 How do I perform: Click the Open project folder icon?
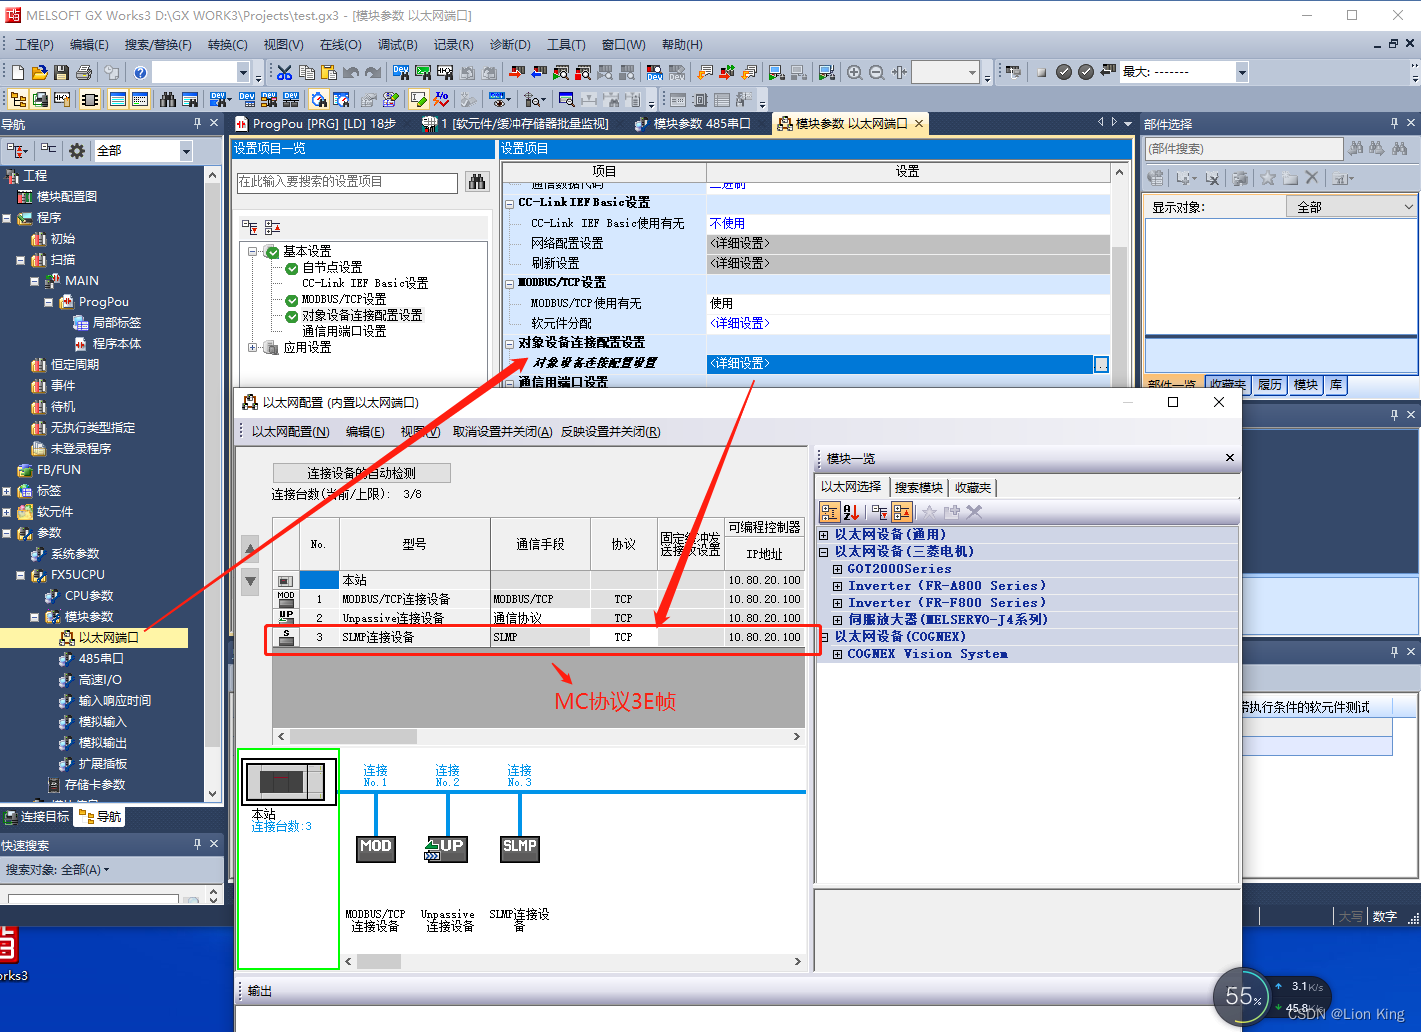tap(40, 72)
